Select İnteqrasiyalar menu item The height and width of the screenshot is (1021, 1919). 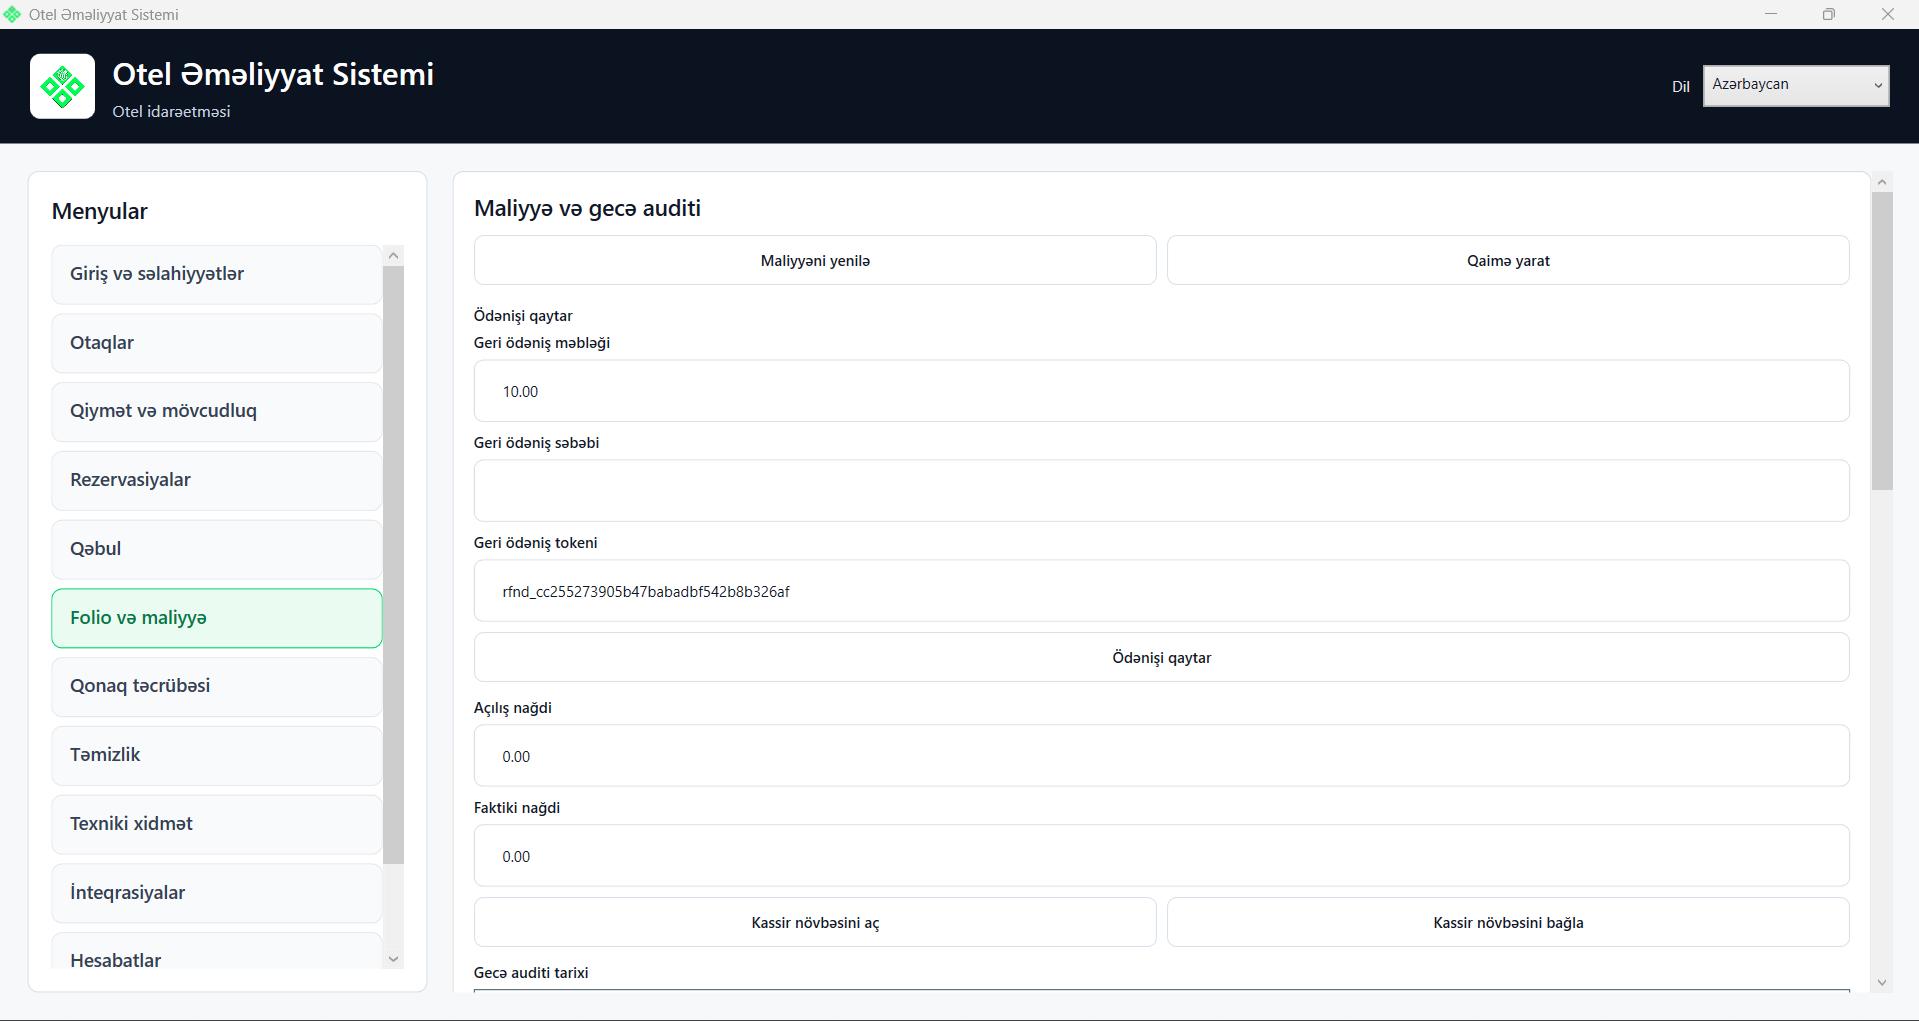point(216,893)
